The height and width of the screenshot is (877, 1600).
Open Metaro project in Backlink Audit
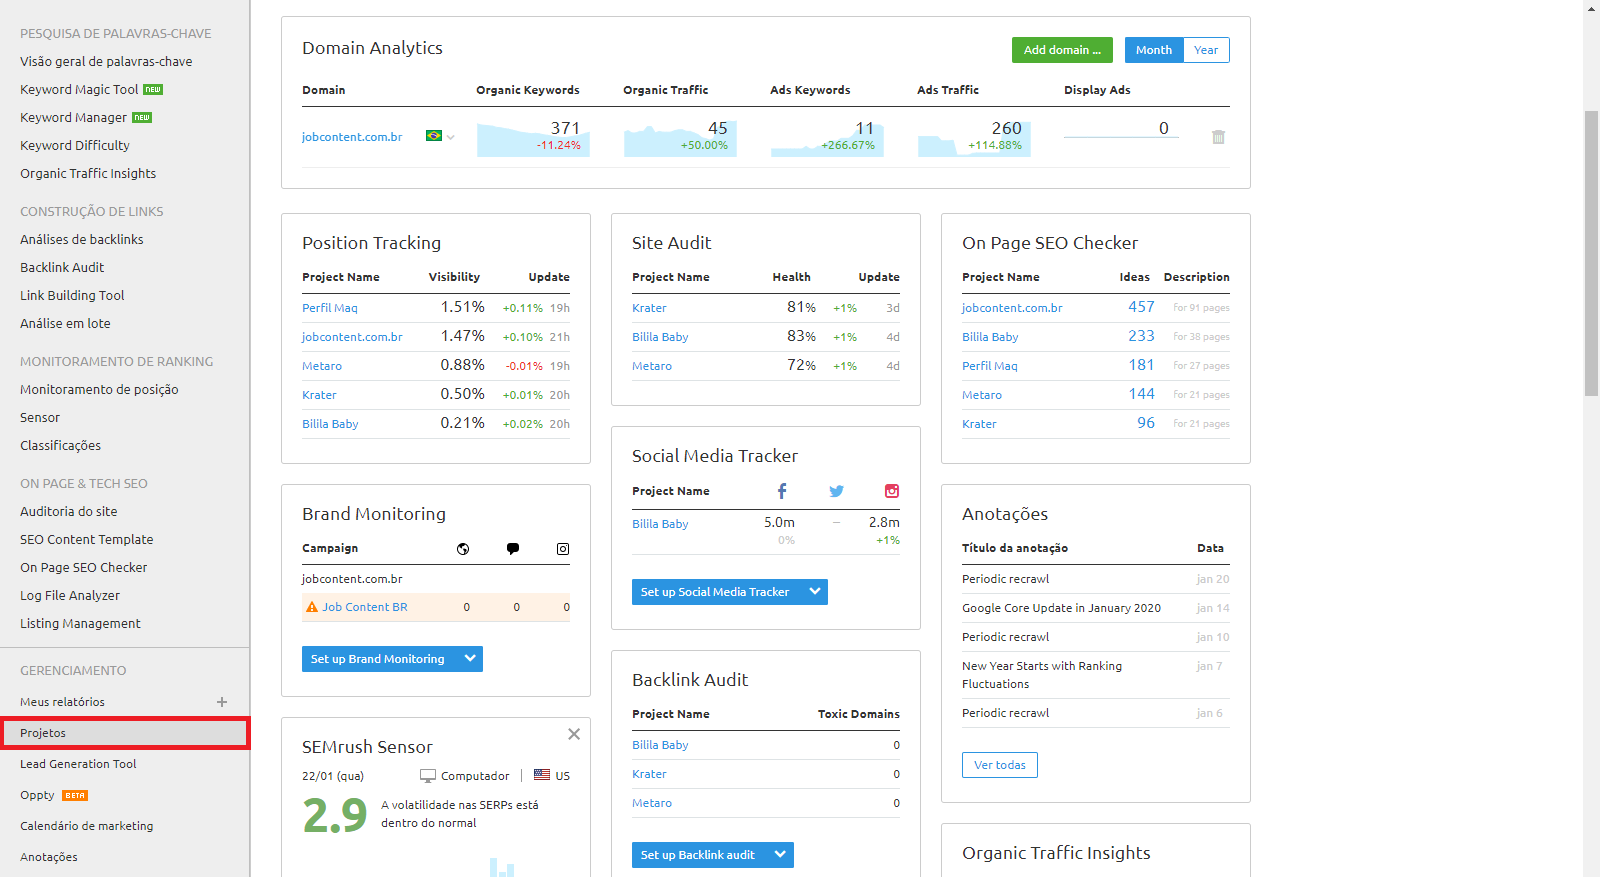[652, 803]
